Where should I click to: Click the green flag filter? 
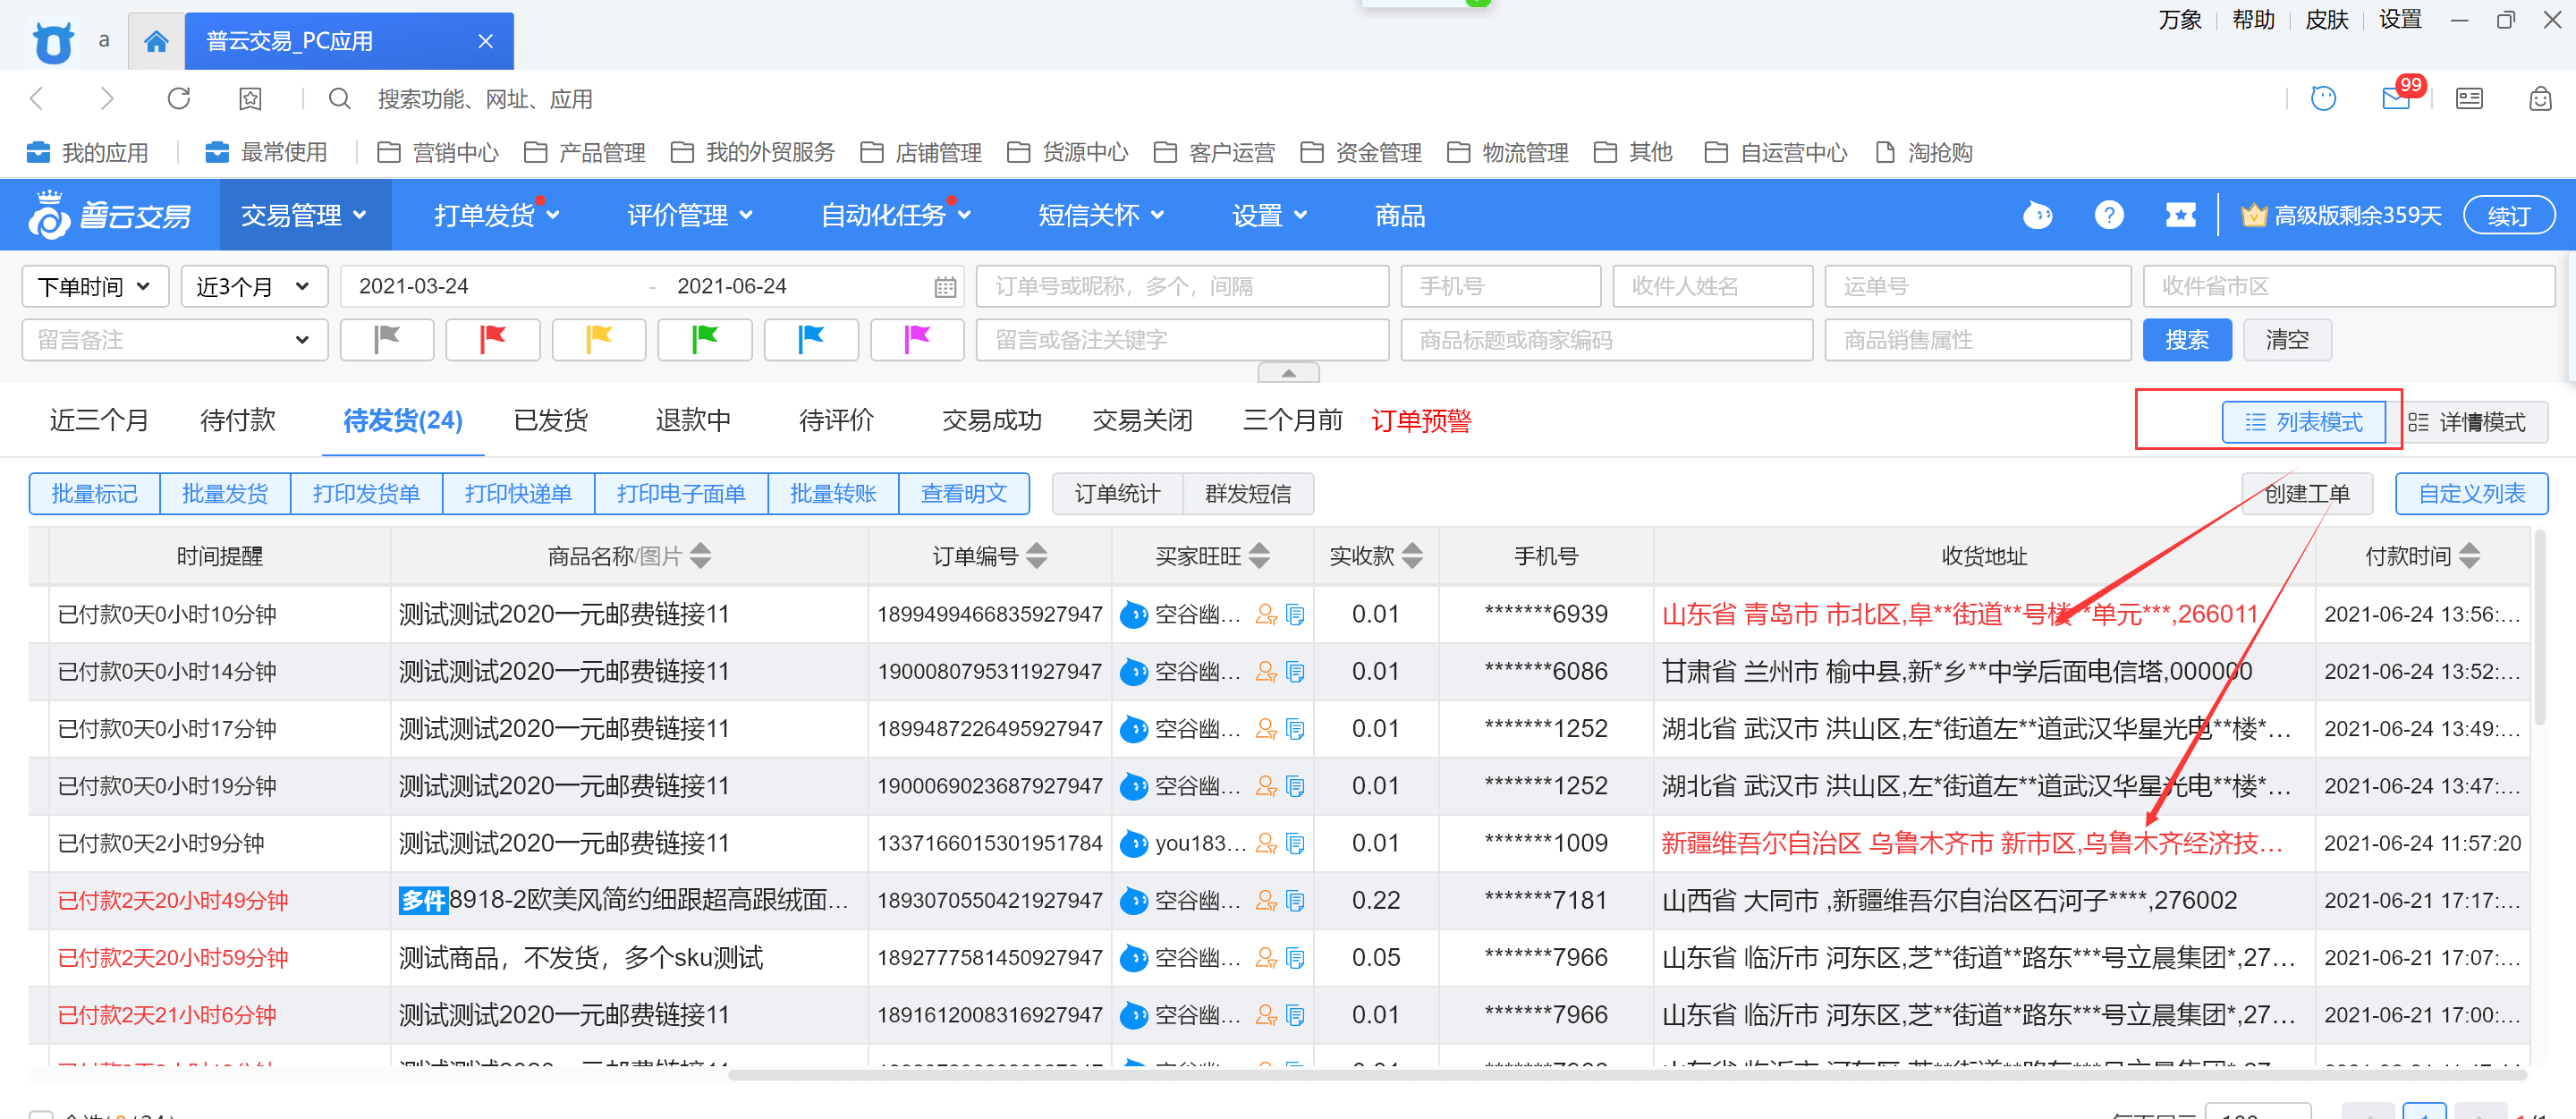point(704,340)
